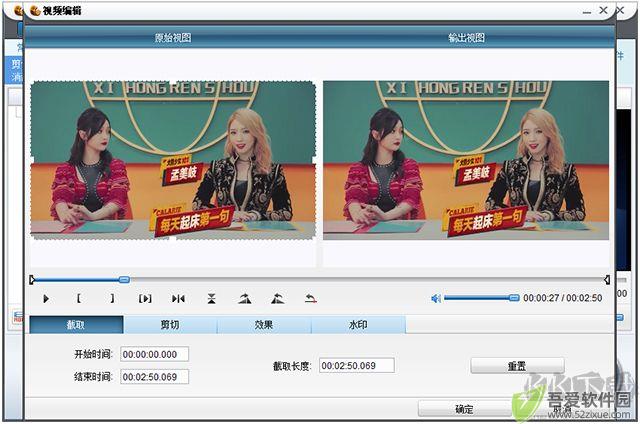Click the volume slider handle

pyautogui.click(x=514, y=298)
